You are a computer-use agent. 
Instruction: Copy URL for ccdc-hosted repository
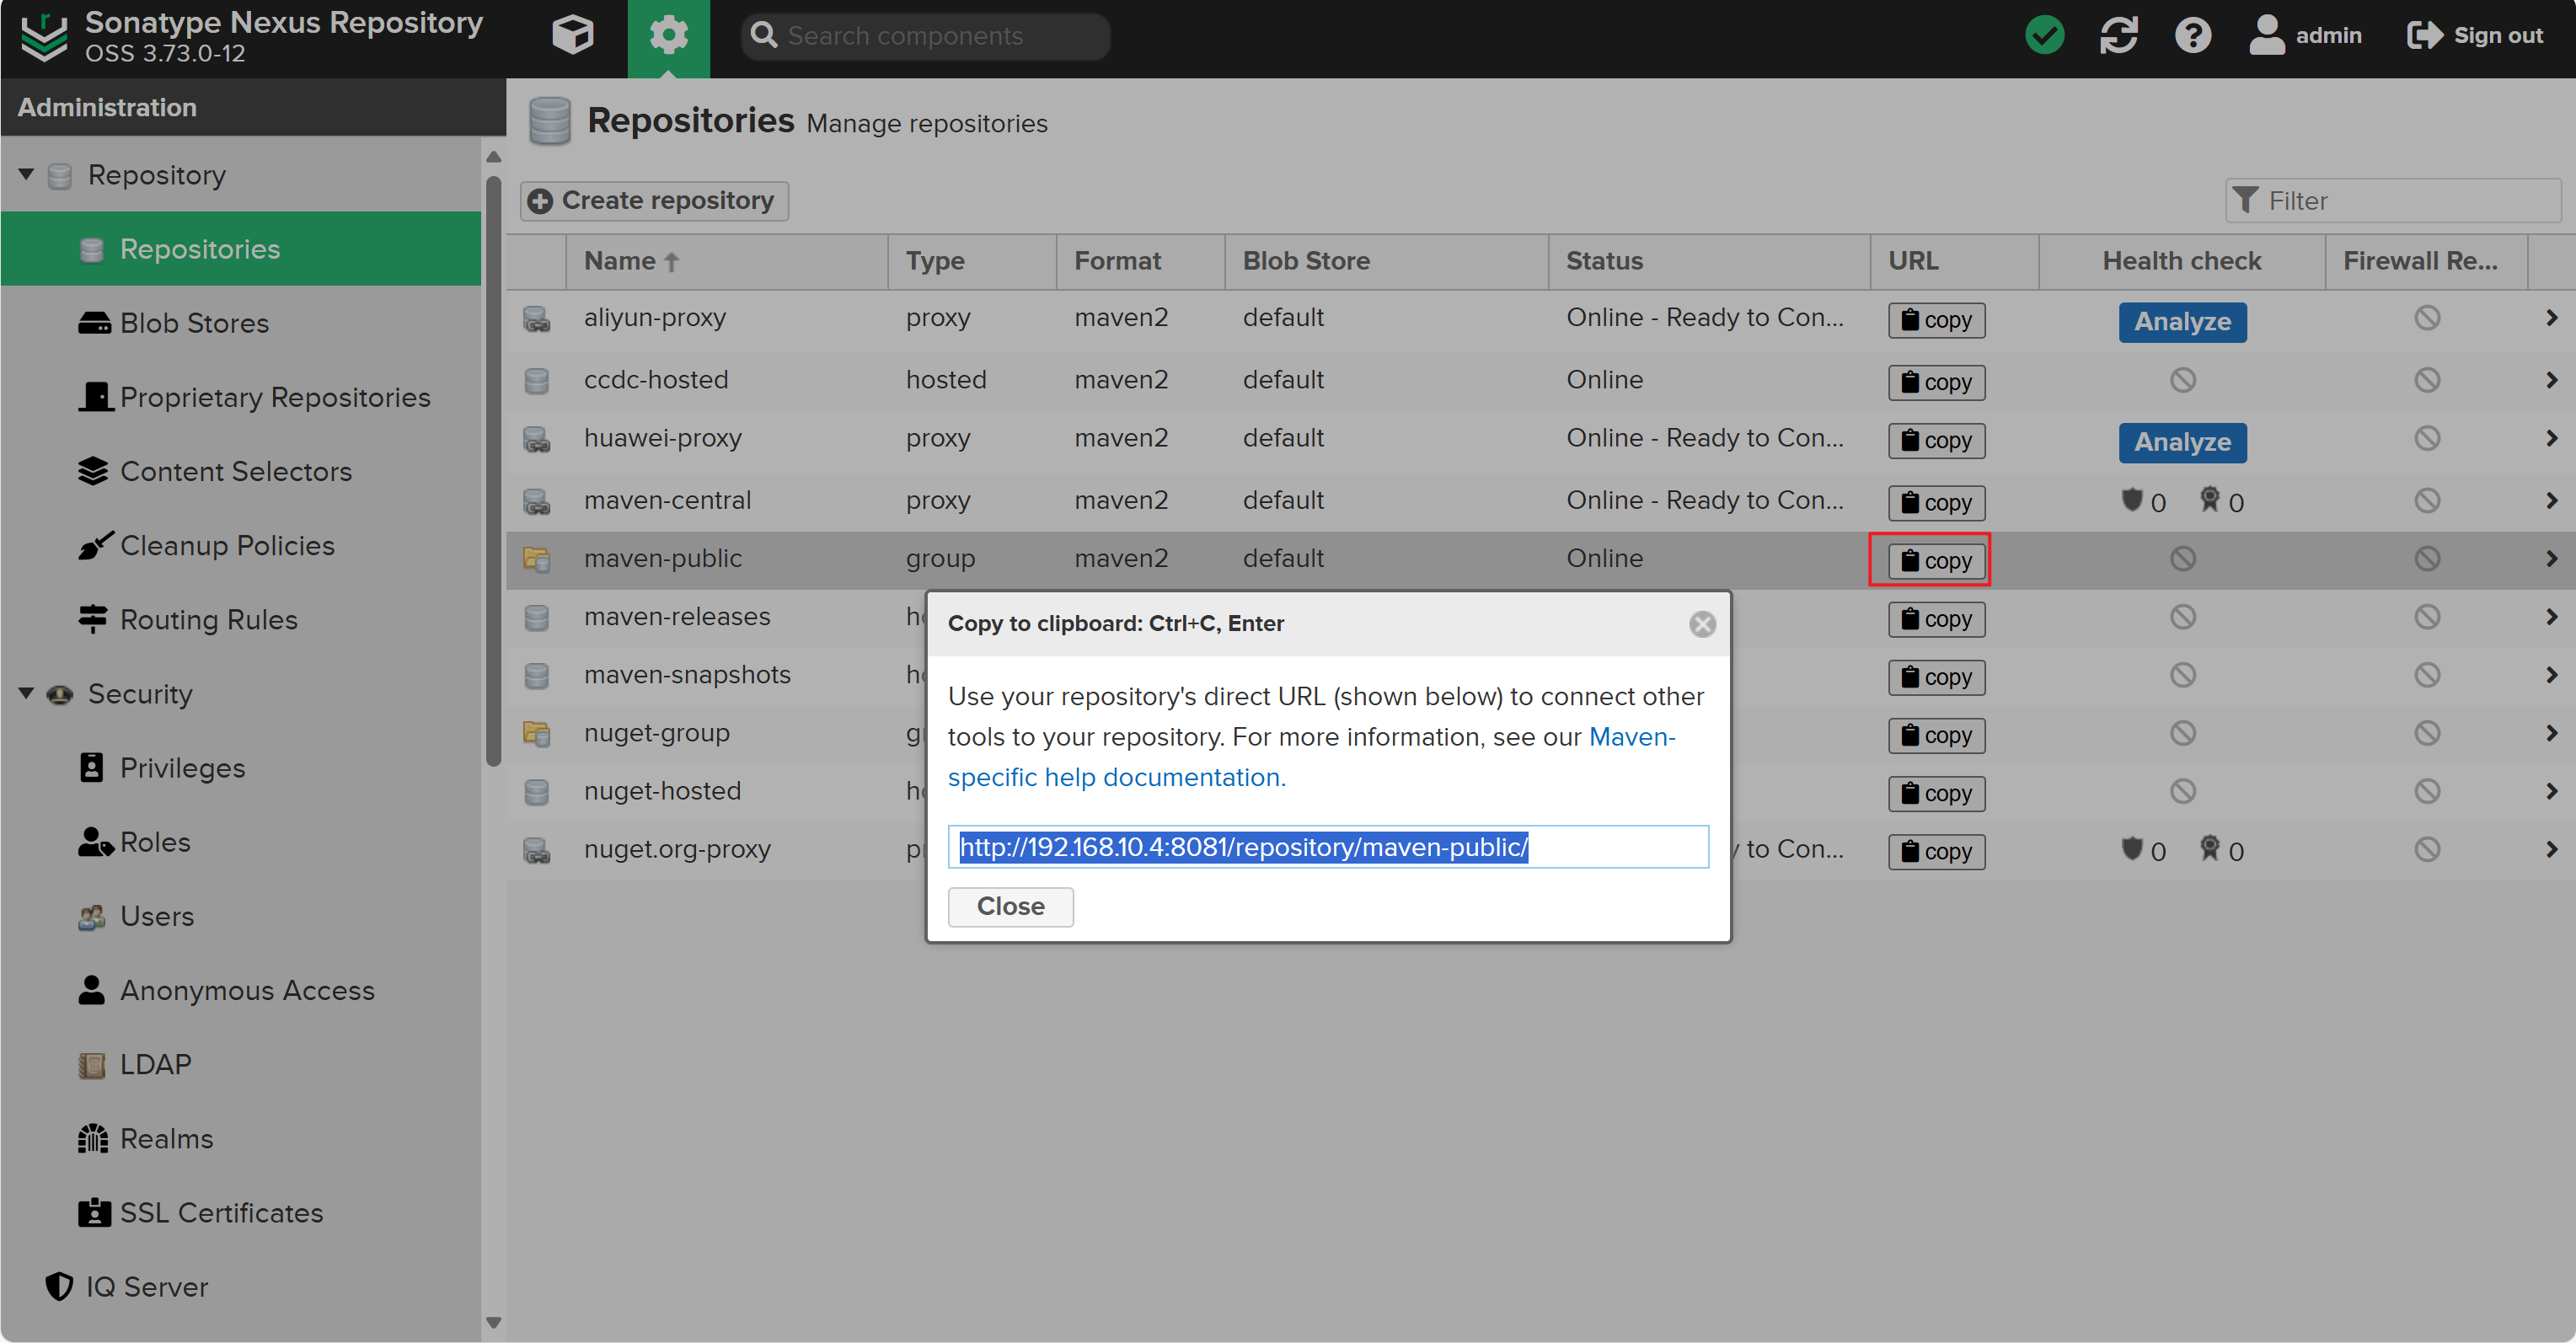(x=1936, y=382)
